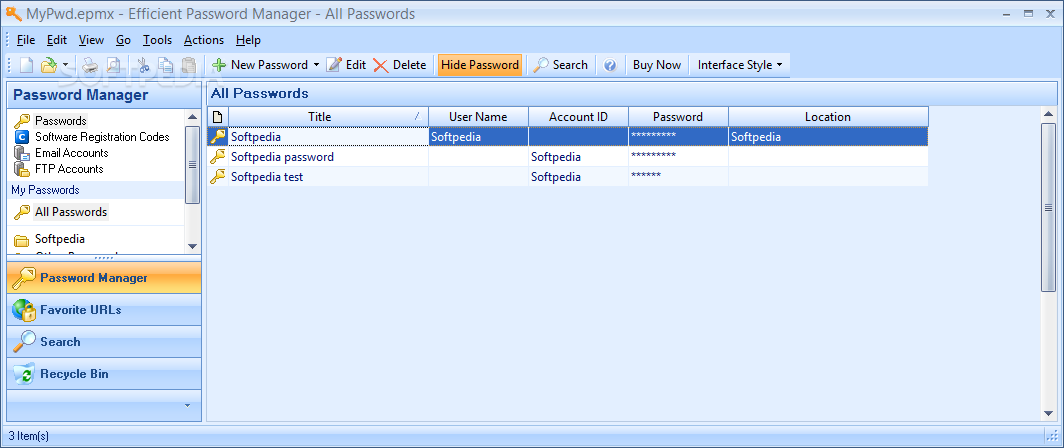Click key icon of Softpedia test row
The image size is (1064, 448).
pos(218,177)
